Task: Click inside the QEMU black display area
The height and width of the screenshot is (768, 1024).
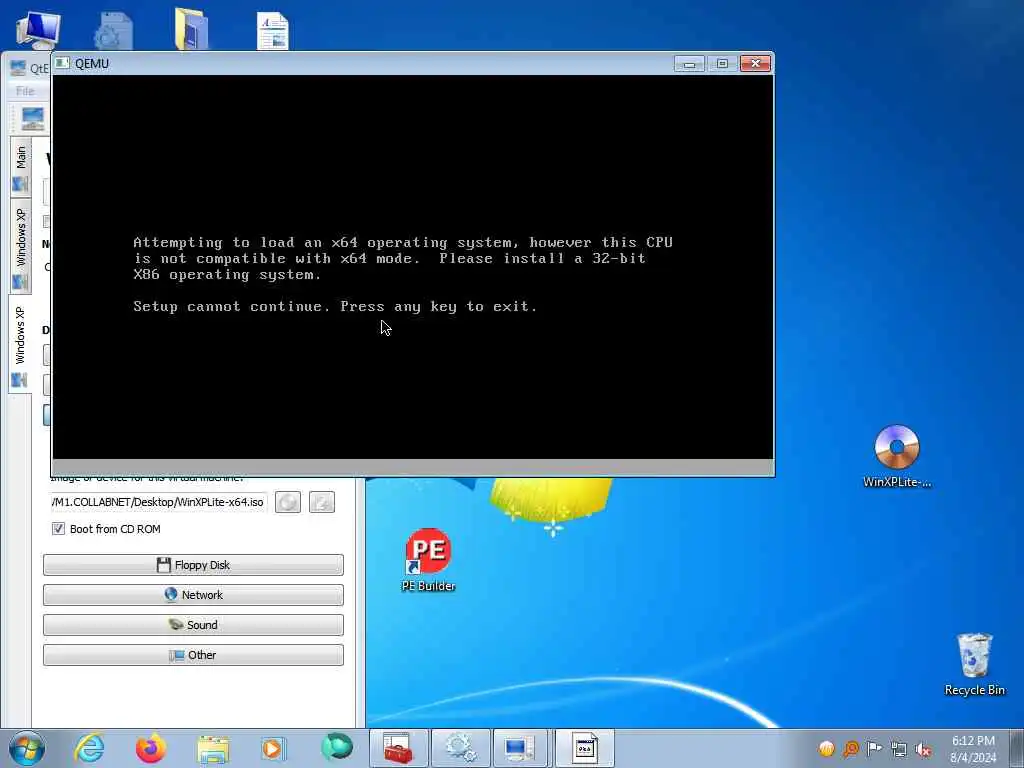Action: coord(413,267)
